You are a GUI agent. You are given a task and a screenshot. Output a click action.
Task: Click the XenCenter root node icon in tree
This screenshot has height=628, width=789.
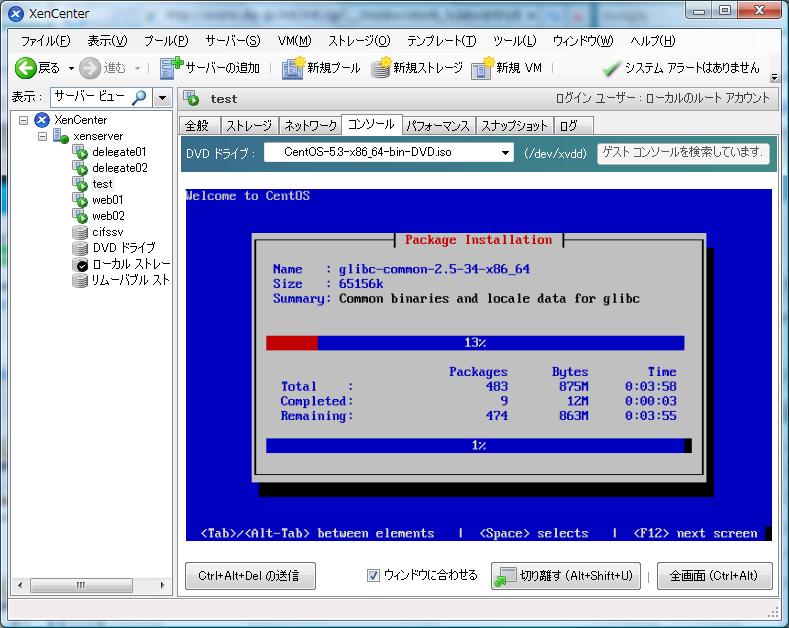coord(42,120)
